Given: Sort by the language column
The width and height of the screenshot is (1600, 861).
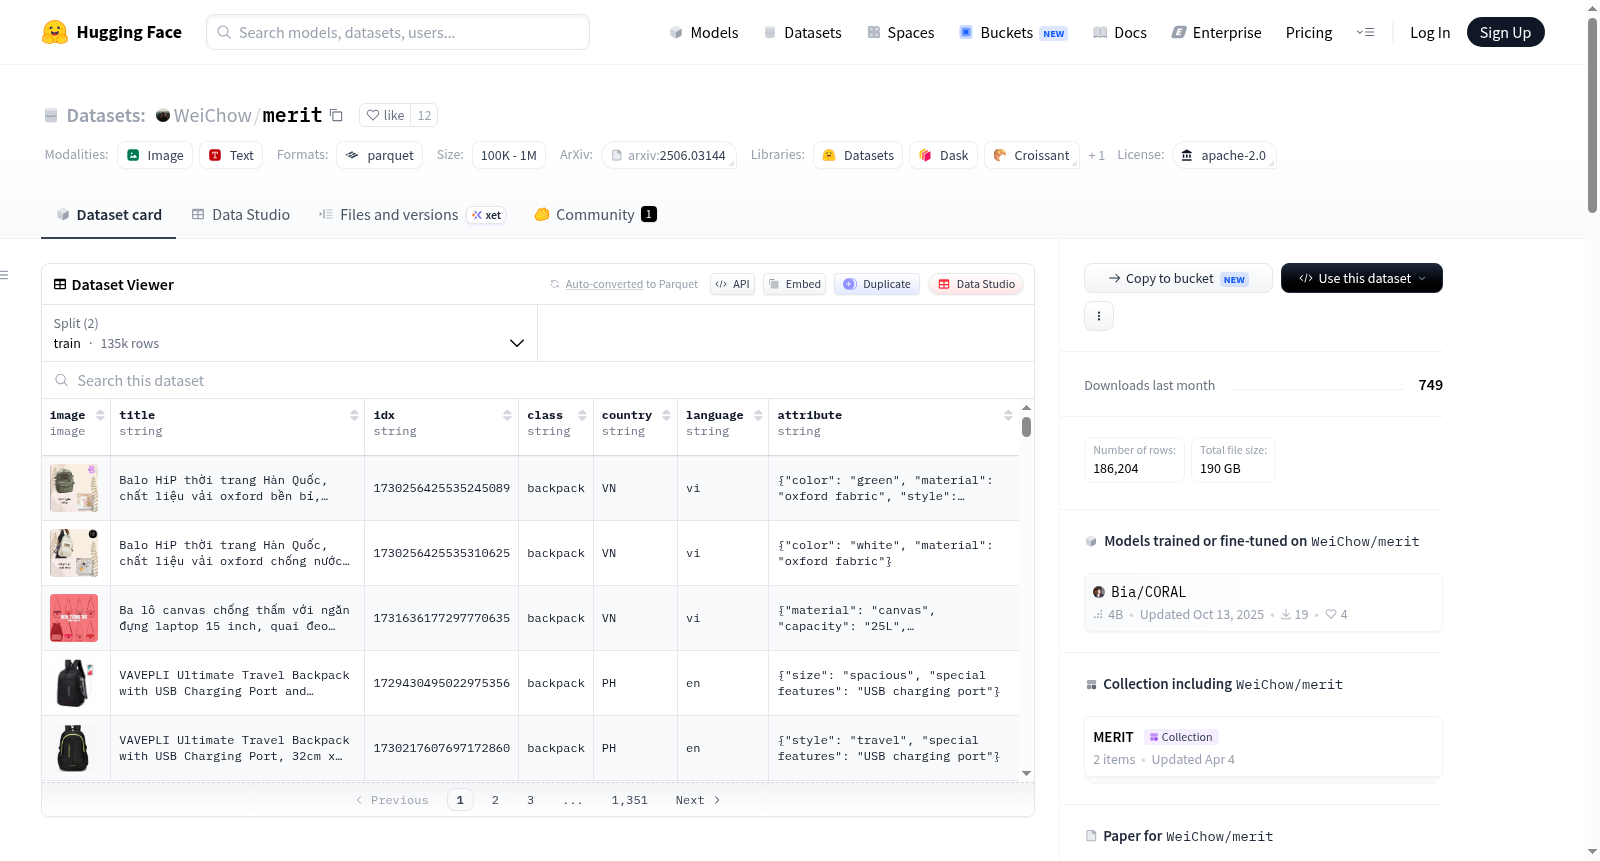Looking at the screenshot, I should pyautogui.click(x=758, y=415).
